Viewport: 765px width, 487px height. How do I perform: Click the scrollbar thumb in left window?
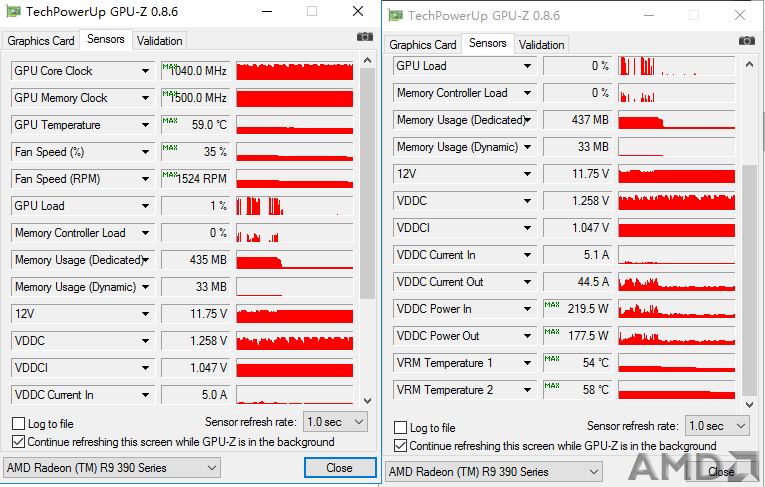pos(367,183)
